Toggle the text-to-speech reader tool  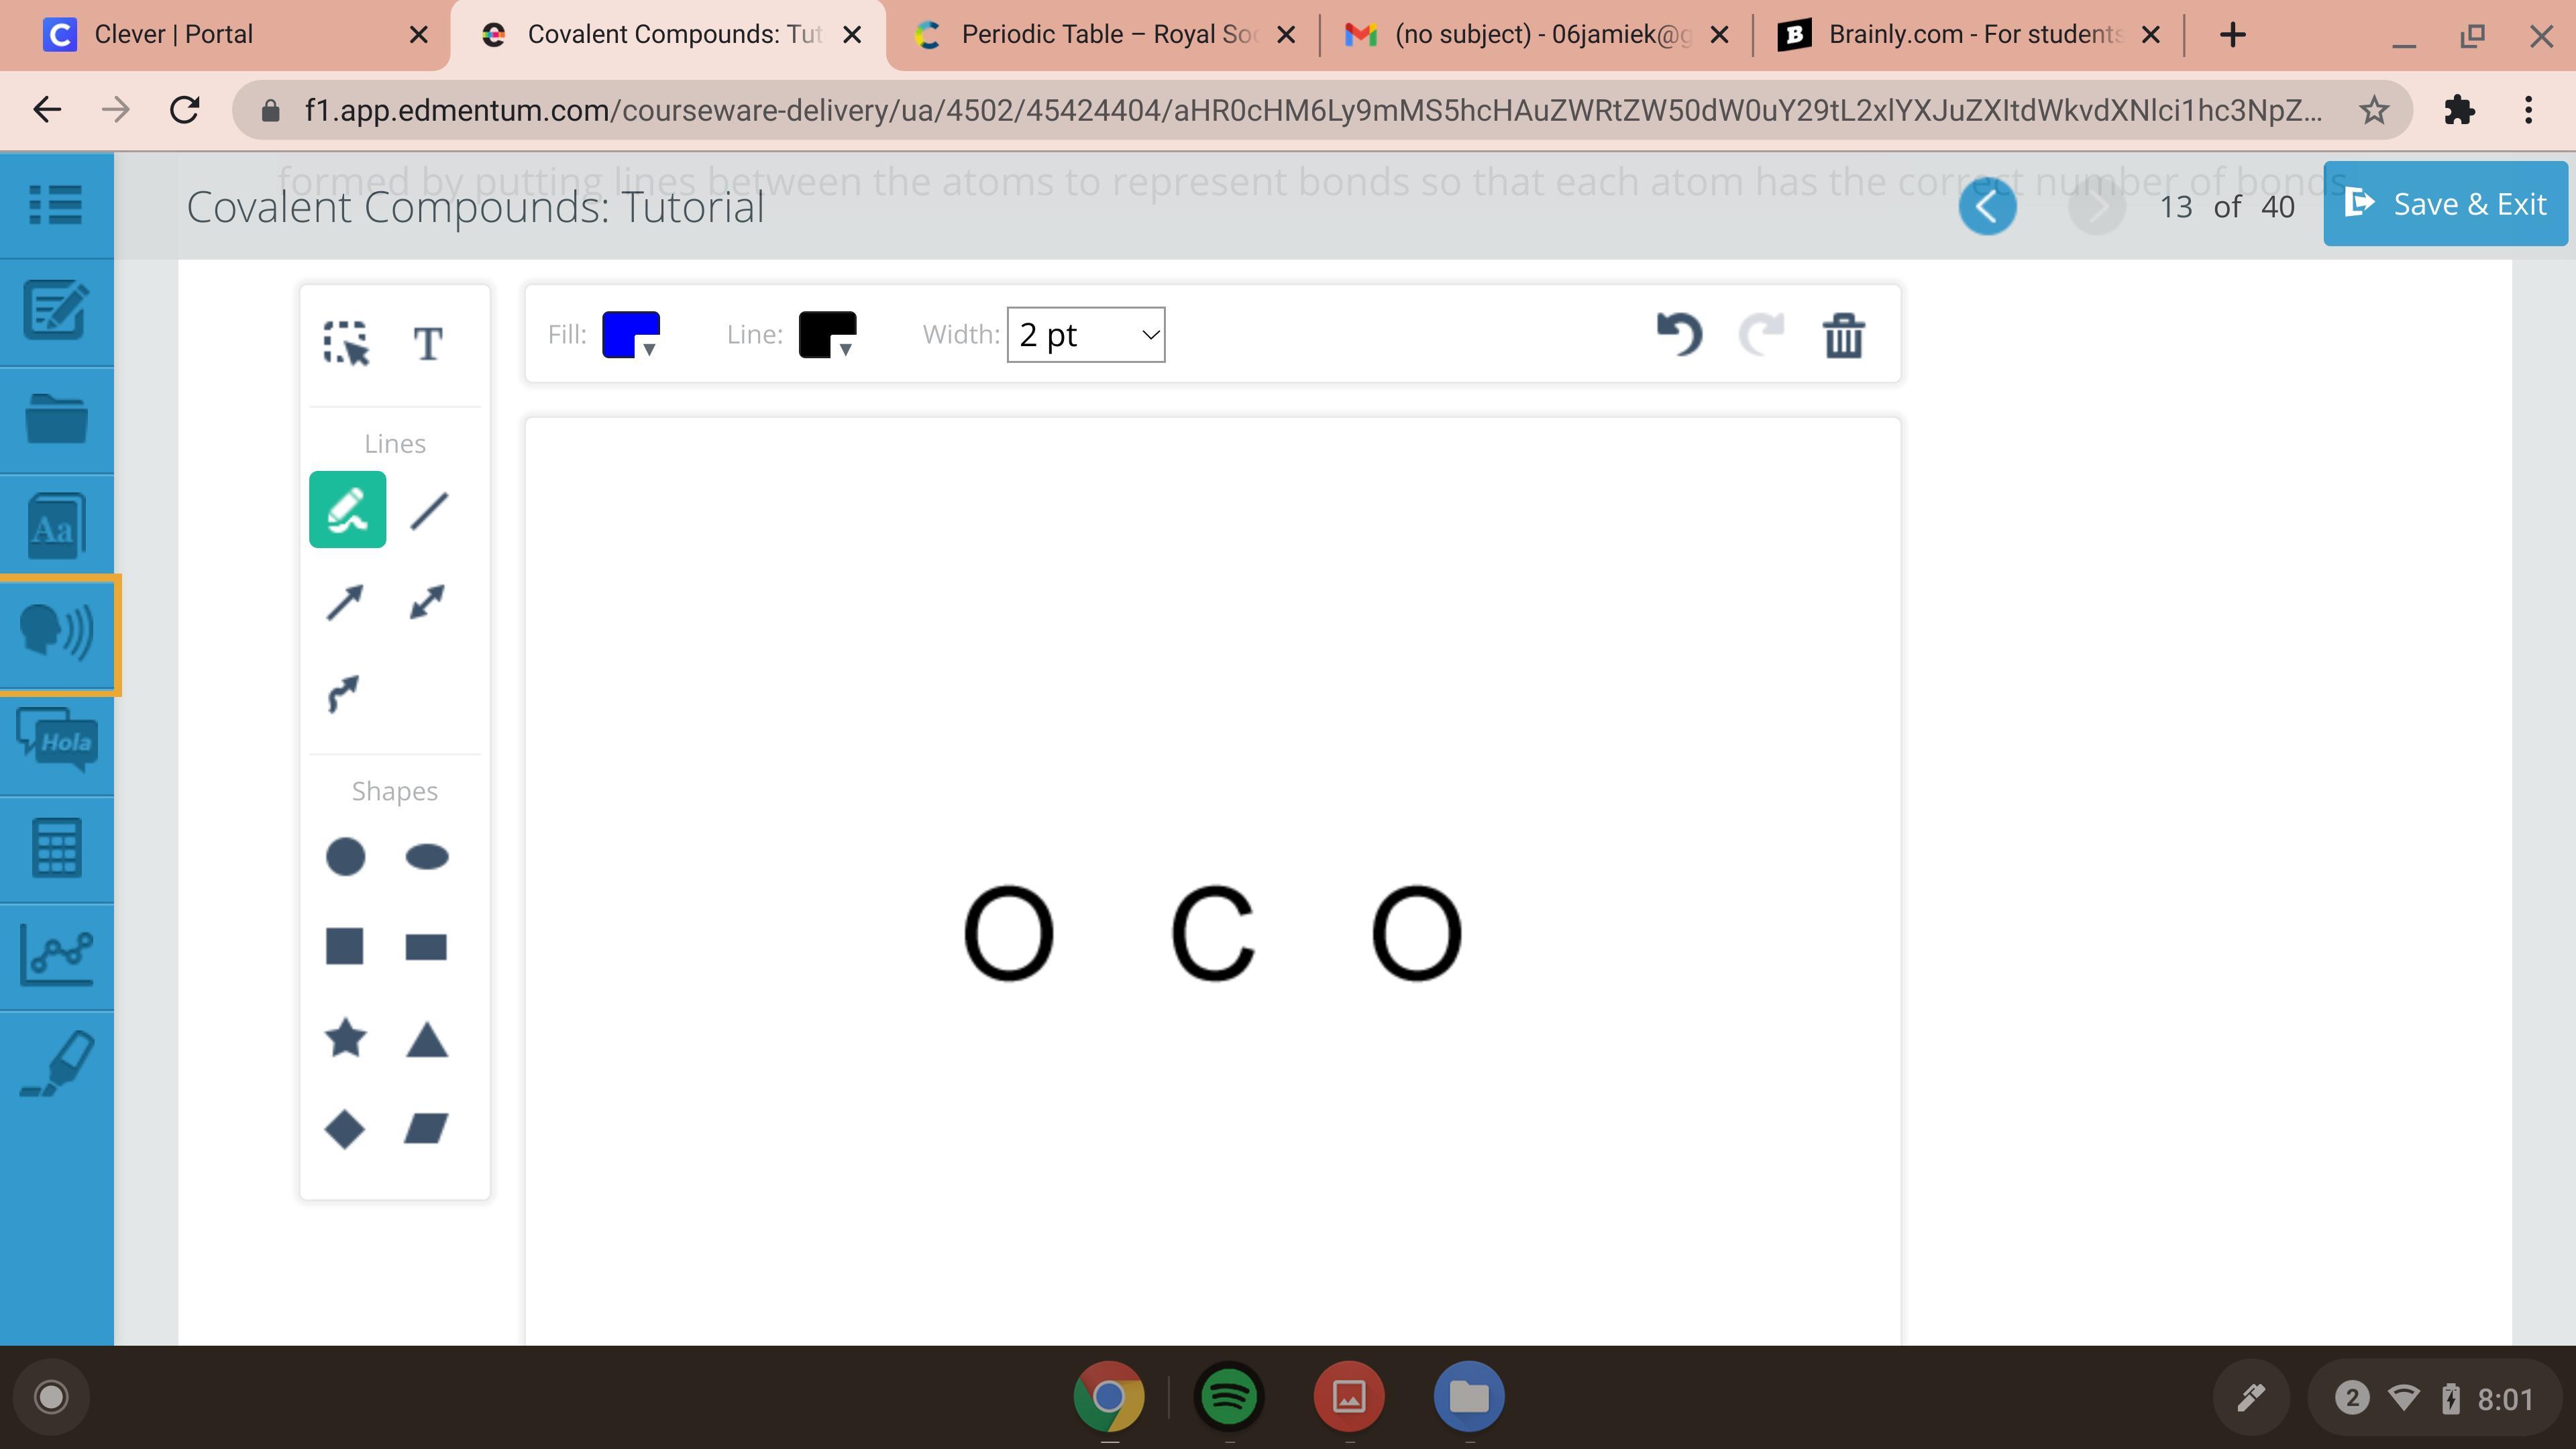pos(57,633)
